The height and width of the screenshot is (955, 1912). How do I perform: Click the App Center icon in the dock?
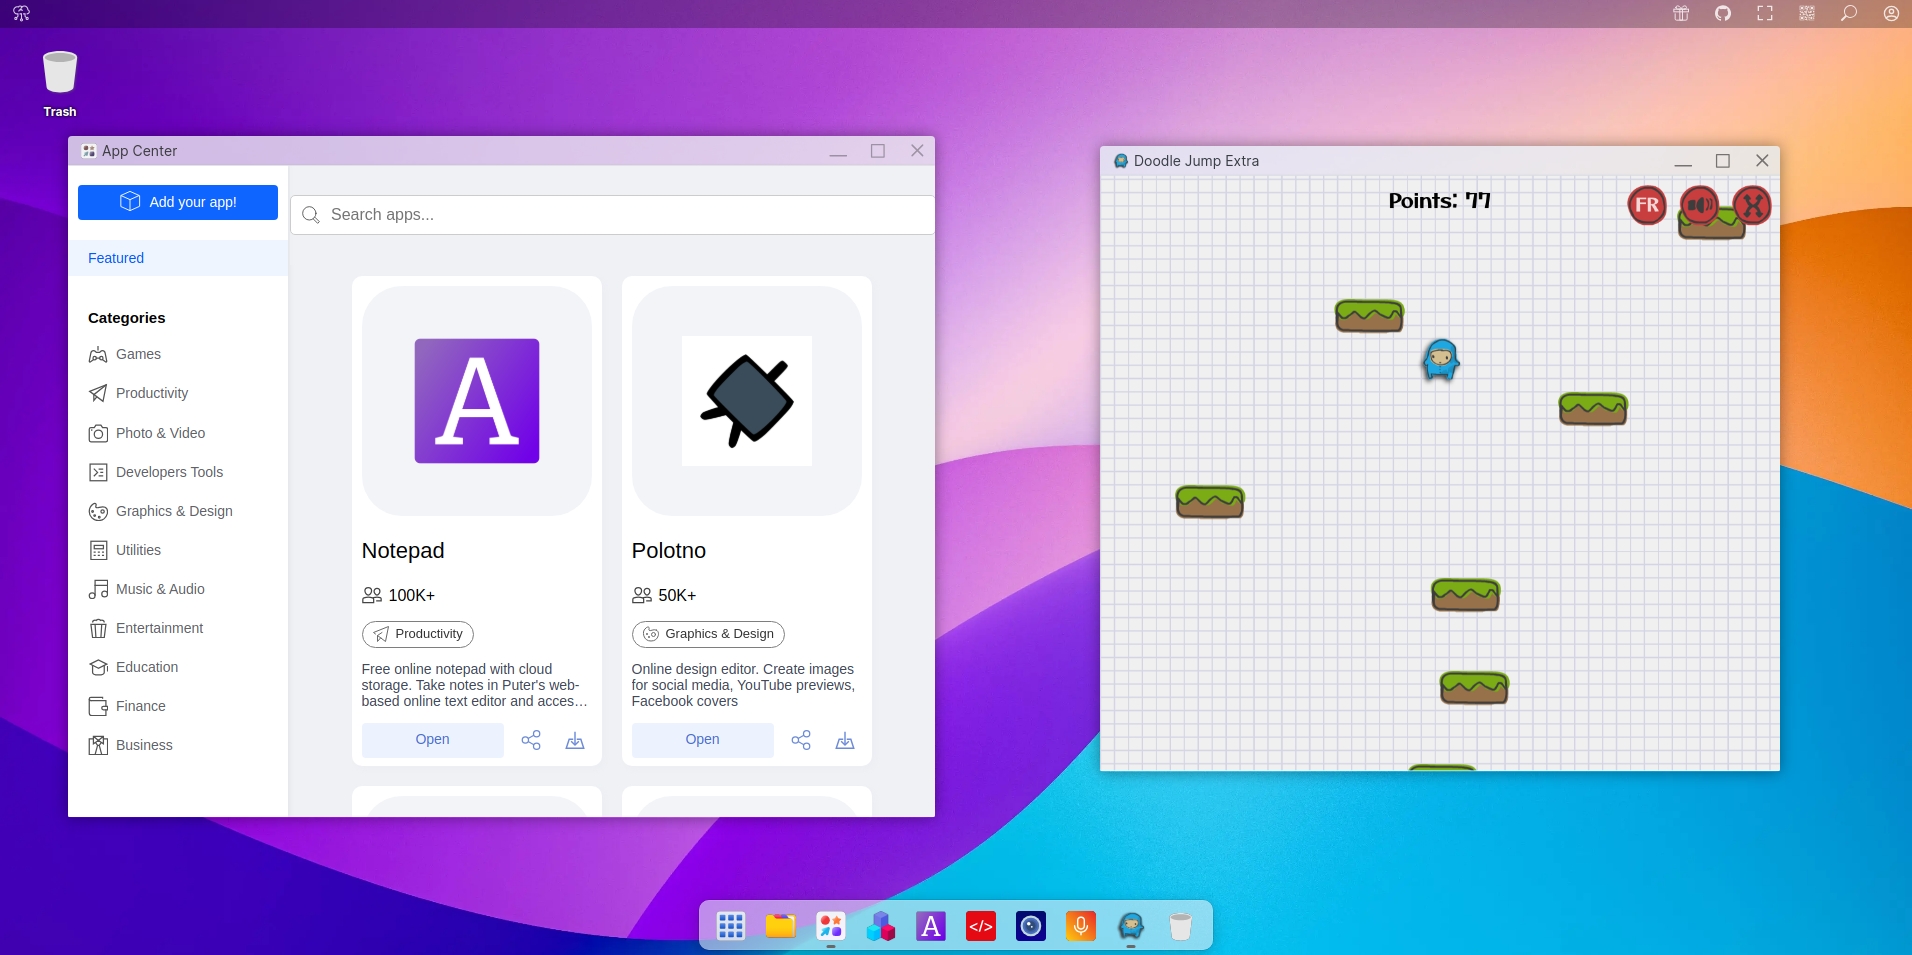pyautogui.click(x=831, y=926)
